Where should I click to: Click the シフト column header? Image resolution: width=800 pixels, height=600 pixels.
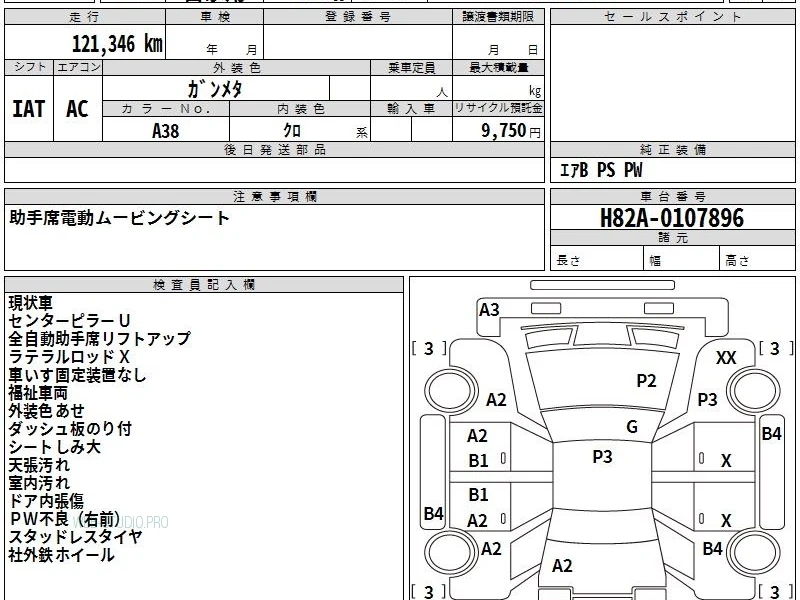(29, 67)
